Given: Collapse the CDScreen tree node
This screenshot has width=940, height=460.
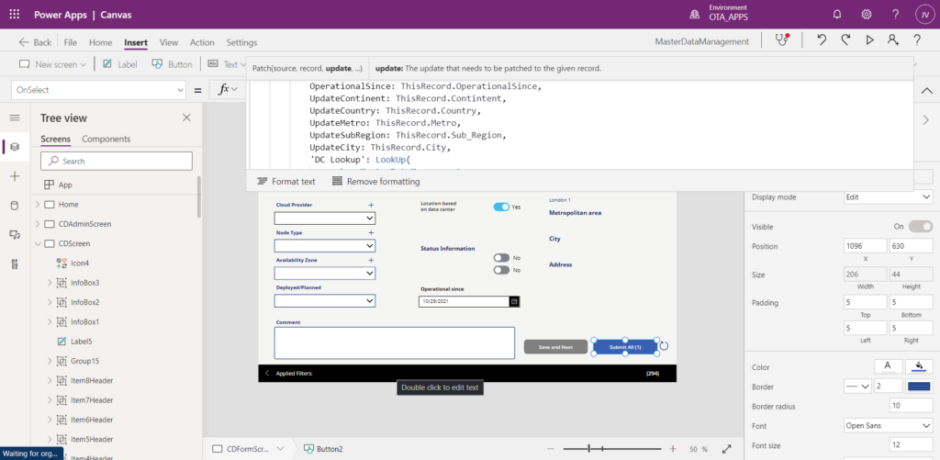Looking at the screenshot, I should [x=38, y=243].
